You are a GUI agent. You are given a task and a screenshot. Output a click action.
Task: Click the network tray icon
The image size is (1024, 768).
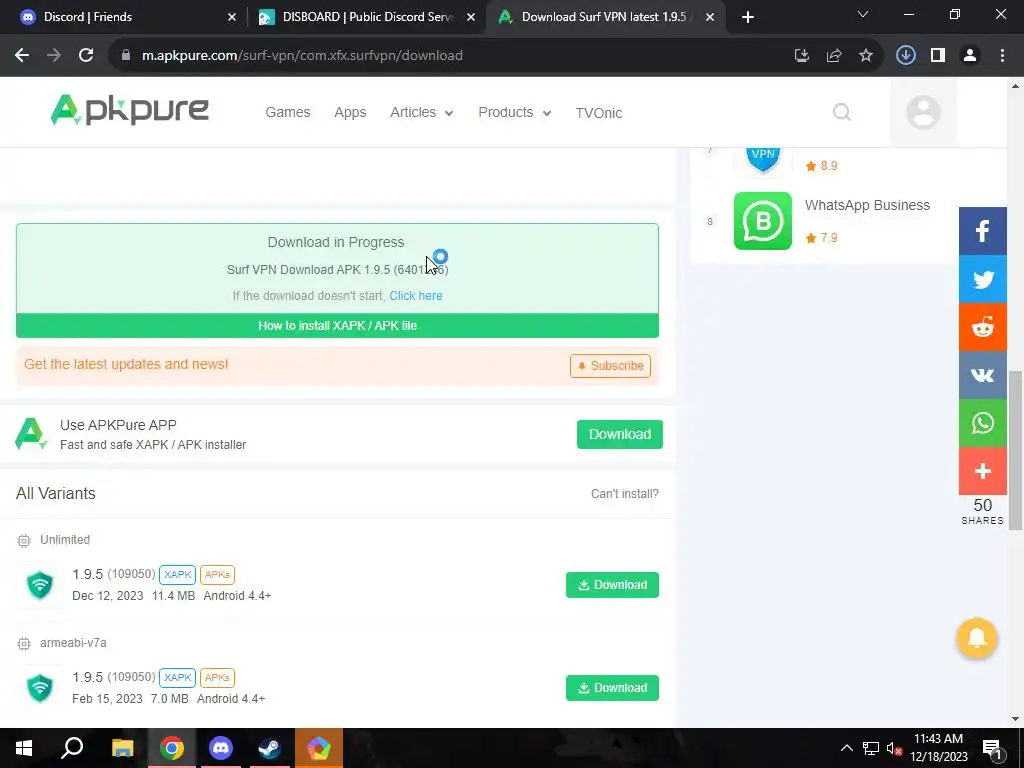(871, 748)
